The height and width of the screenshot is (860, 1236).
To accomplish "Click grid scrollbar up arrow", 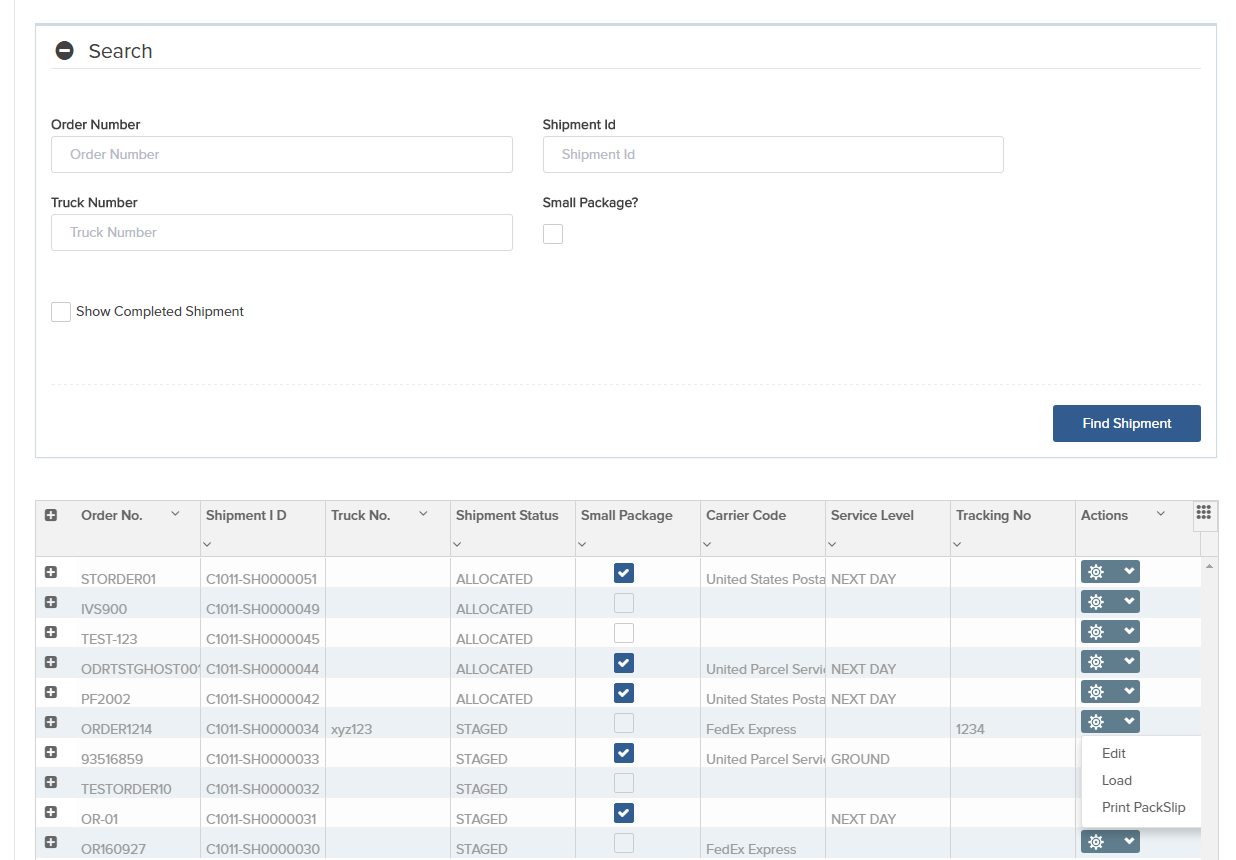I will [x=1210, y=566].
